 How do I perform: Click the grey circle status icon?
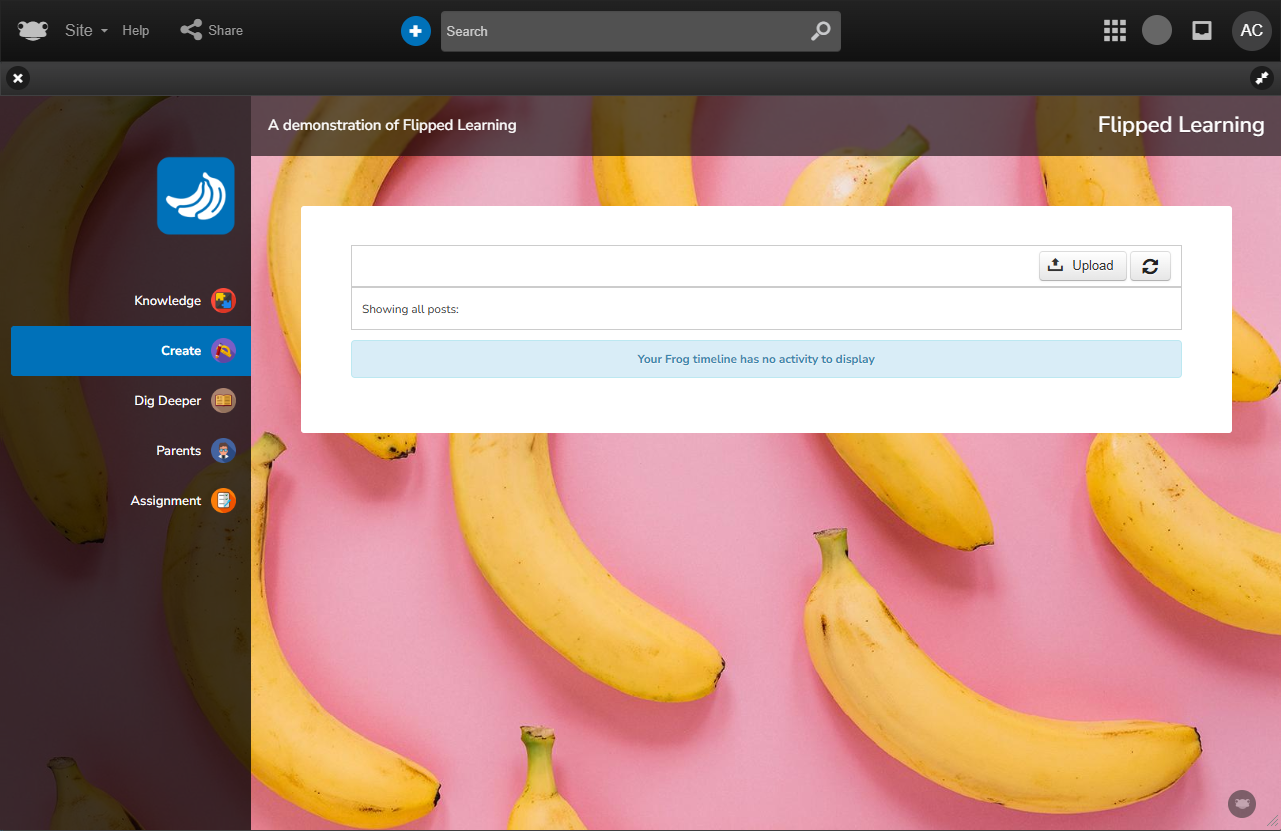tap(1157, 31)
